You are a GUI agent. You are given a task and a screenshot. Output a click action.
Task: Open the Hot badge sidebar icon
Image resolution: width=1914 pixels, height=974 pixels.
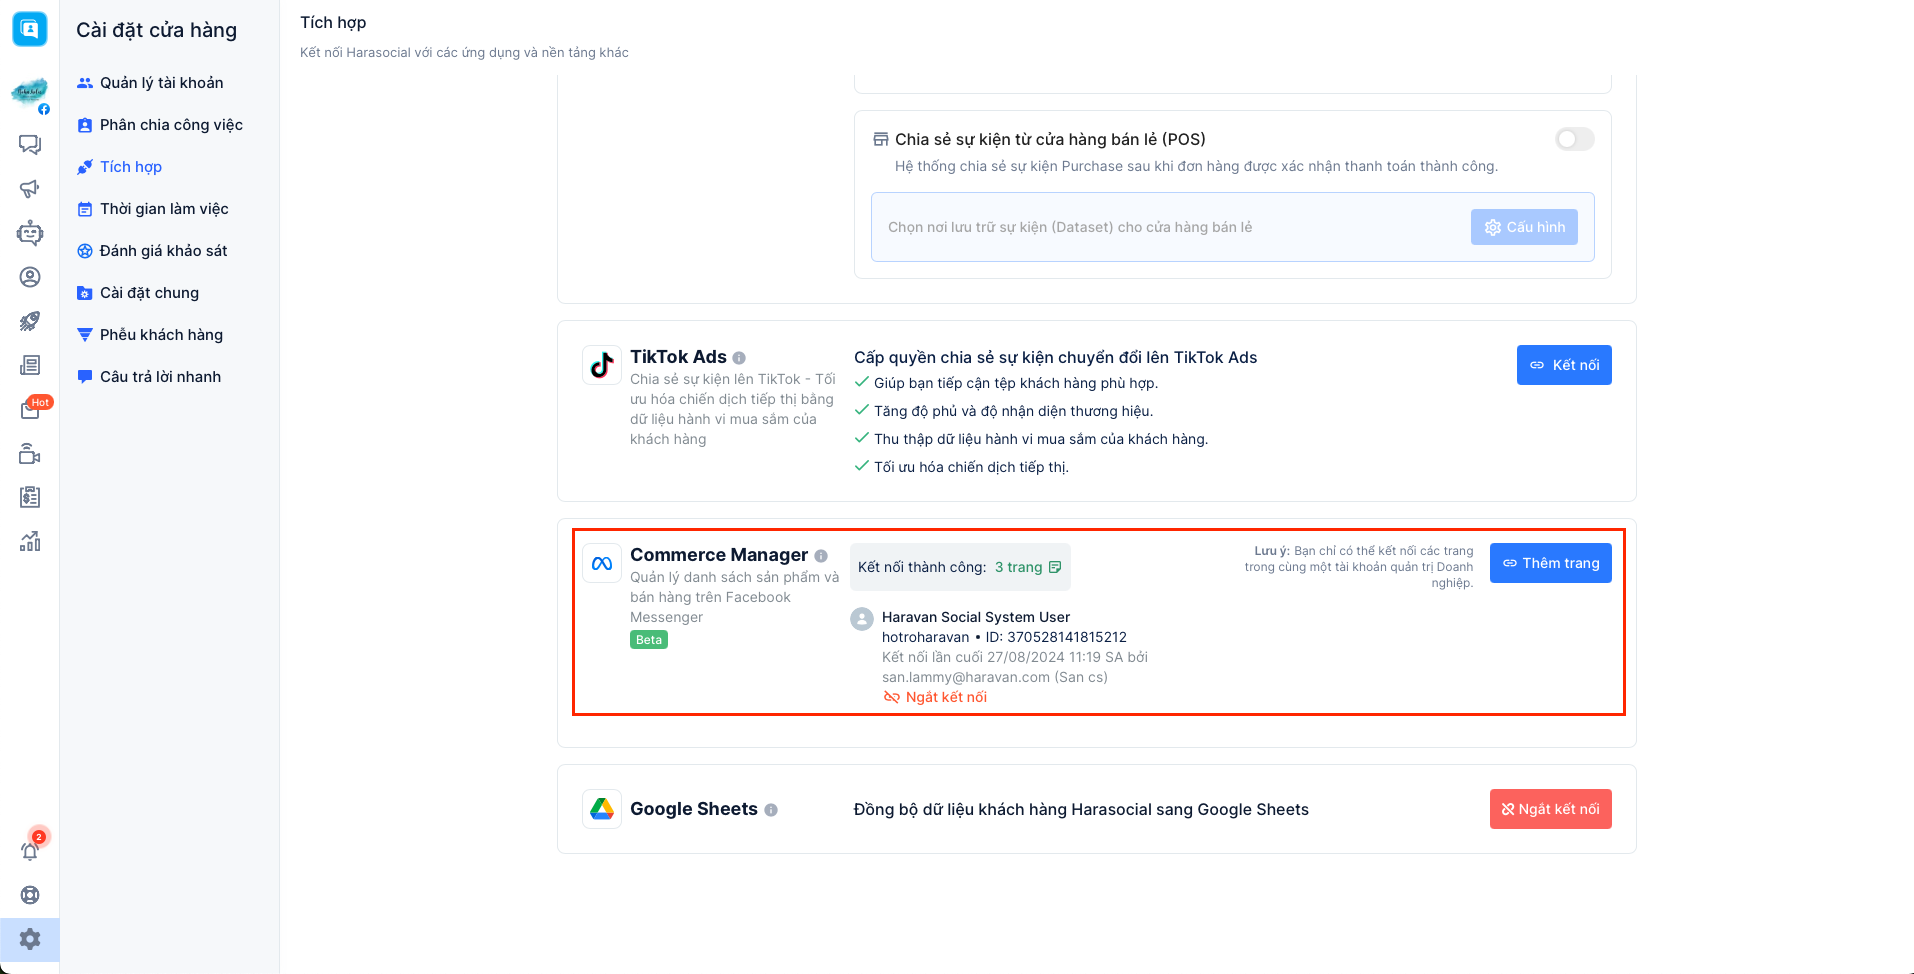point(32,408)
